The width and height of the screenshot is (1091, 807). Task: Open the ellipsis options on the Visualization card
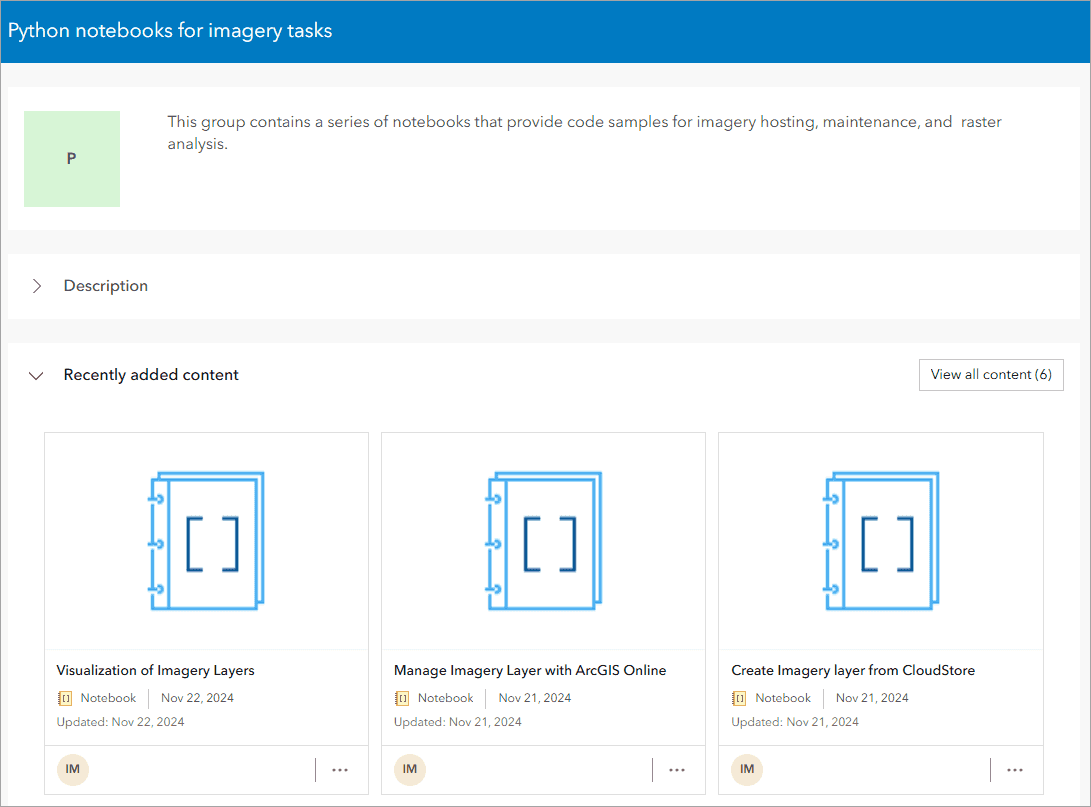coord(340,770)
